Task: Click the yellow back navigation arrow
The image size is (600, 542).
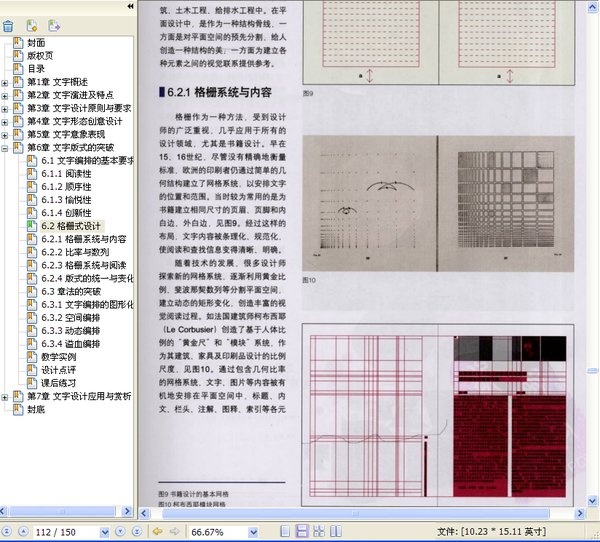Action: pyautogui.click(x=157, y=531)
